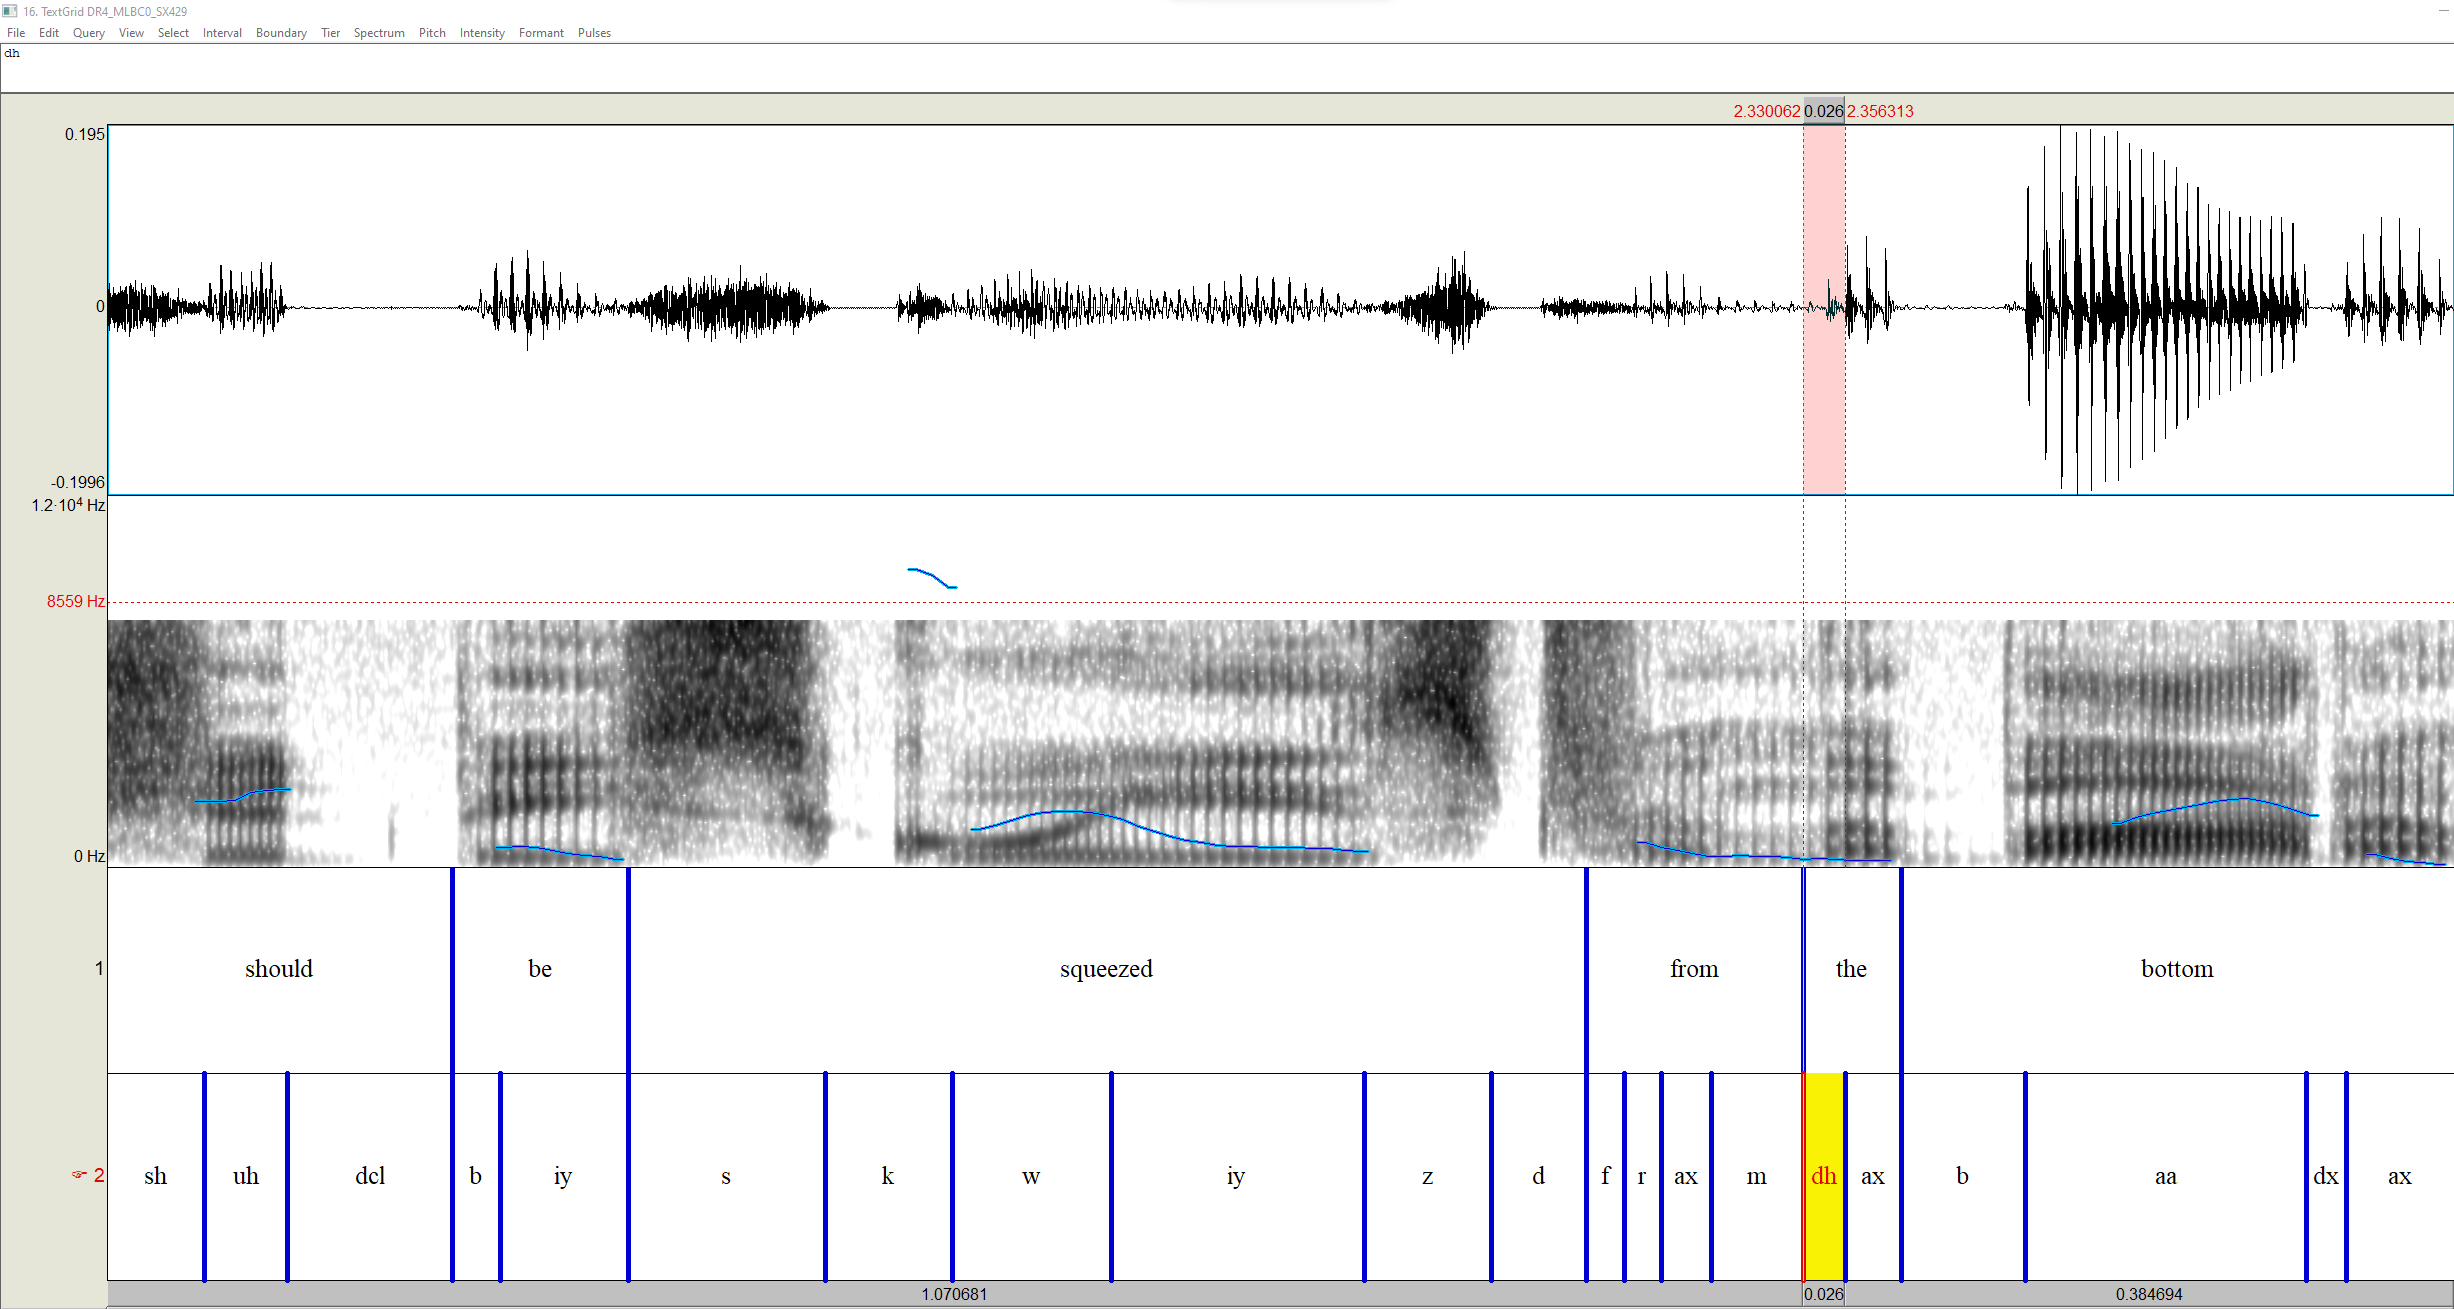
Task: Open the Formant menu
Action: [540, 32]
